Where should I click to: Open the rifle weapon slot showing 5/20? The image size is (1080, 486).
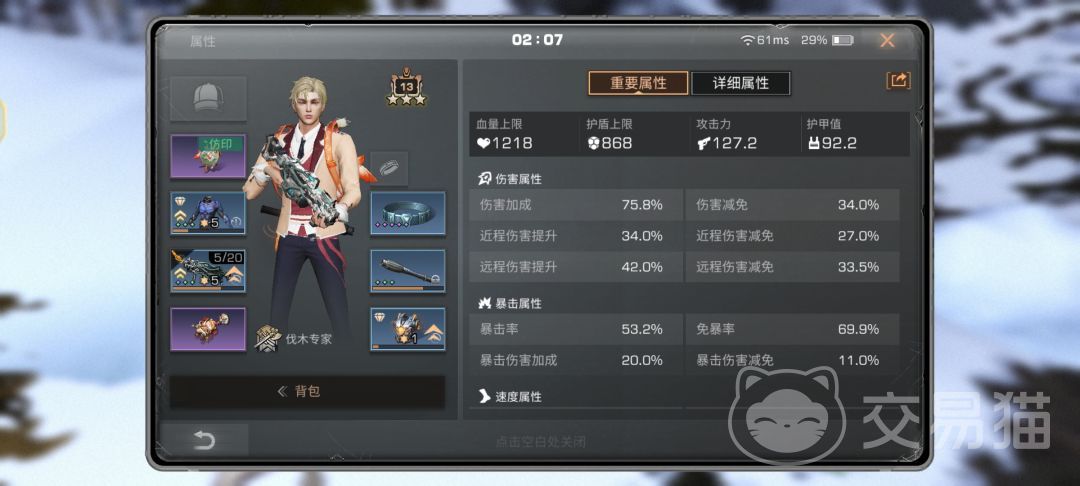[x=208, y=271]
